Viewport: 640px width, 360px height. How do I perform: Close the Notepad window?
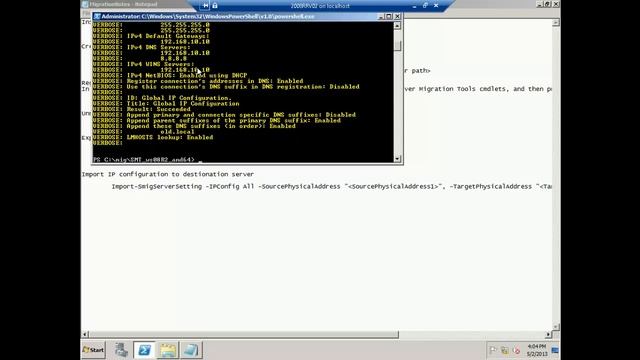(556, 4)
